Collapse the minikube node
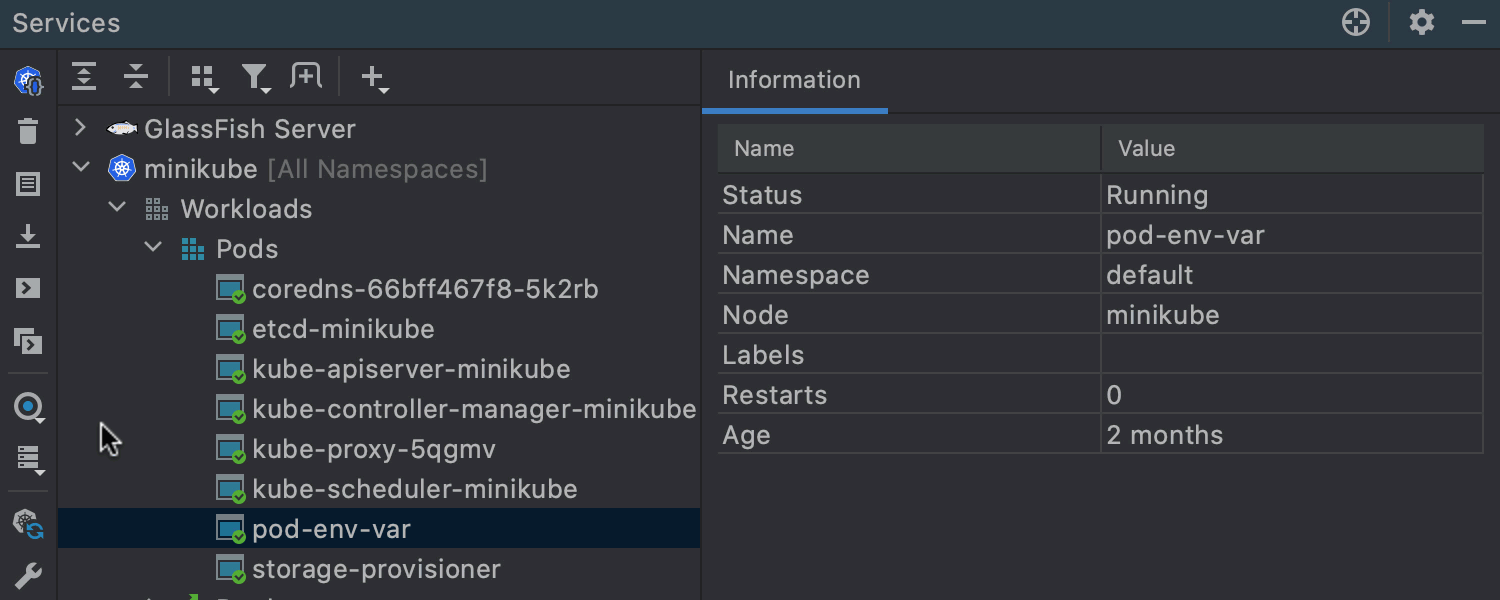 point(82,168)
